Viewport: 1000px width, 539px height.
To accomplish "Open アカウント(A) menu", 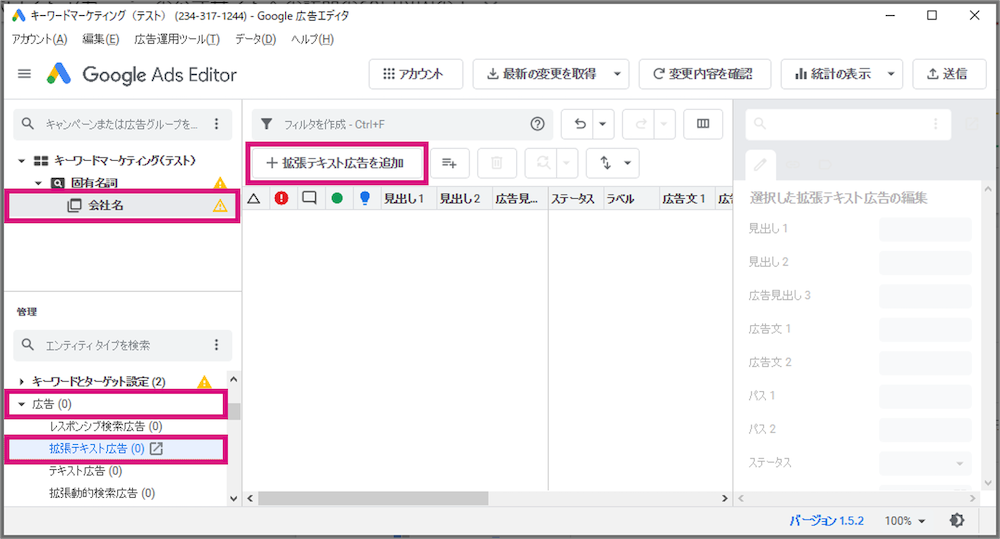I will pyautogui.click(x=39, y=40).
